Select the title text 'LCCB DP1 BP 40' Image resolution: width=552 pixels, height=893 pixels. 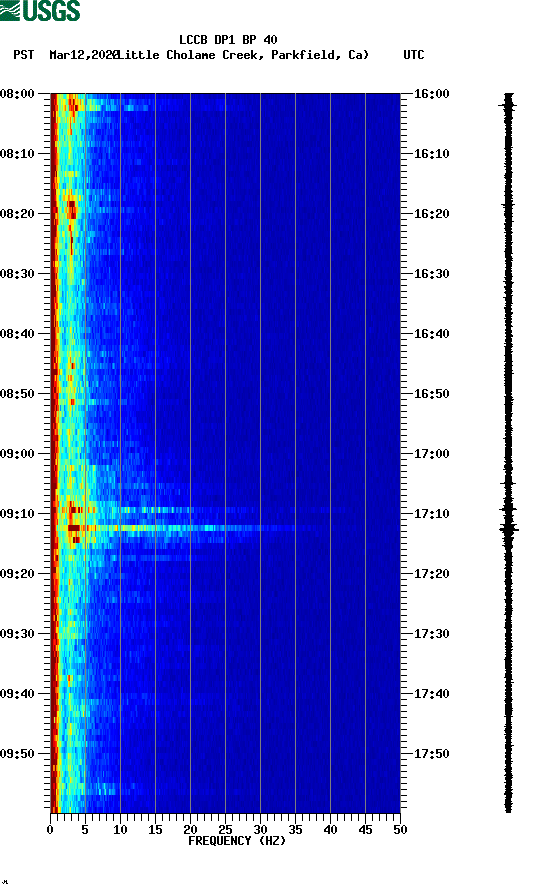pyautogui.click(x=228, y=40)
